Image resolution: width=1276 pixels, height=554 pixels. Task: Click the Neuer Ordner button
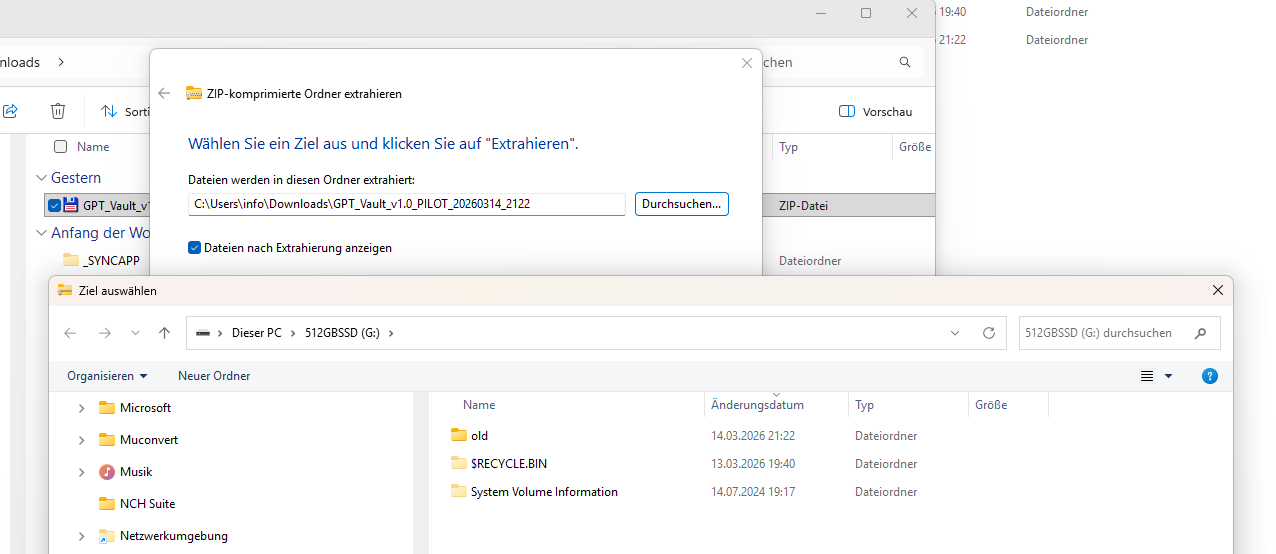214,376
